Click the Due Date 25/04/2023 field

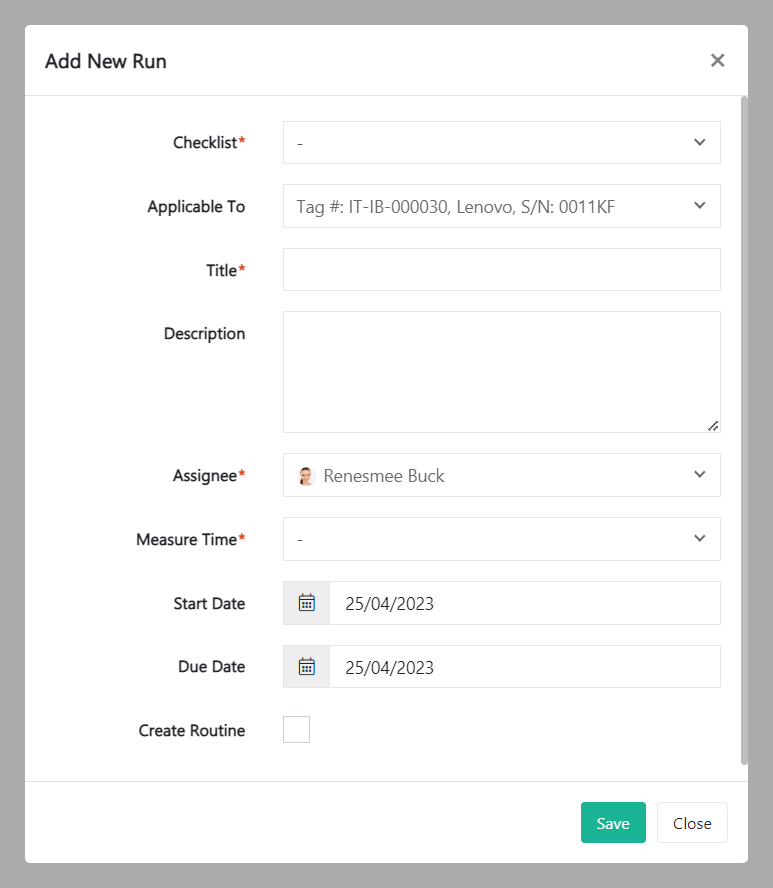pyautogui.click(x=524, y=667)
